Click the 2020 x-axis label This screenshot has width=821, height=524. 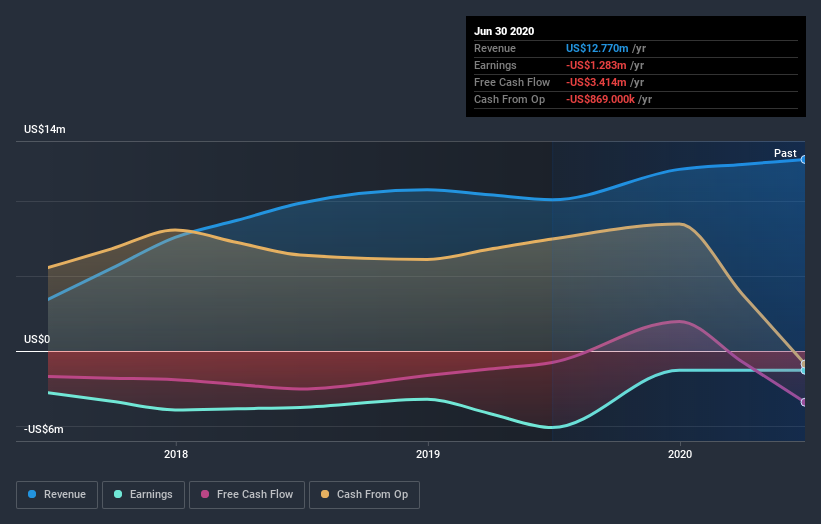(x=680, y=454)
